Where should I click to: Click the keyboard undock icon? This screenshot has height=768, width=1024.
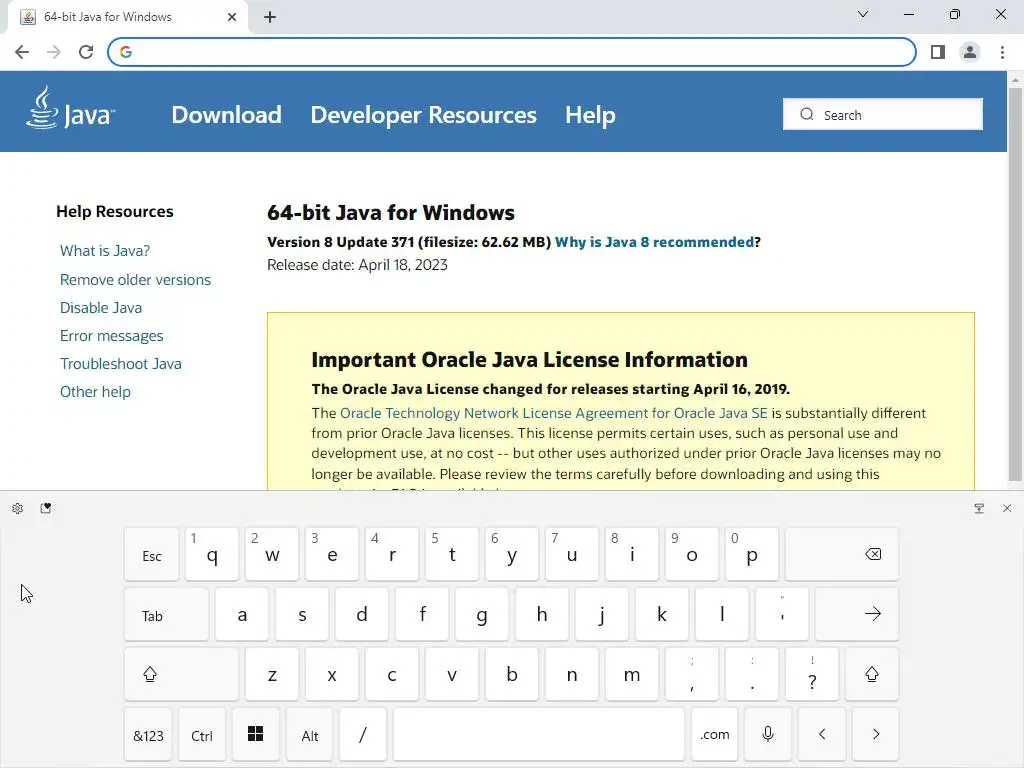tap(979, 508)
